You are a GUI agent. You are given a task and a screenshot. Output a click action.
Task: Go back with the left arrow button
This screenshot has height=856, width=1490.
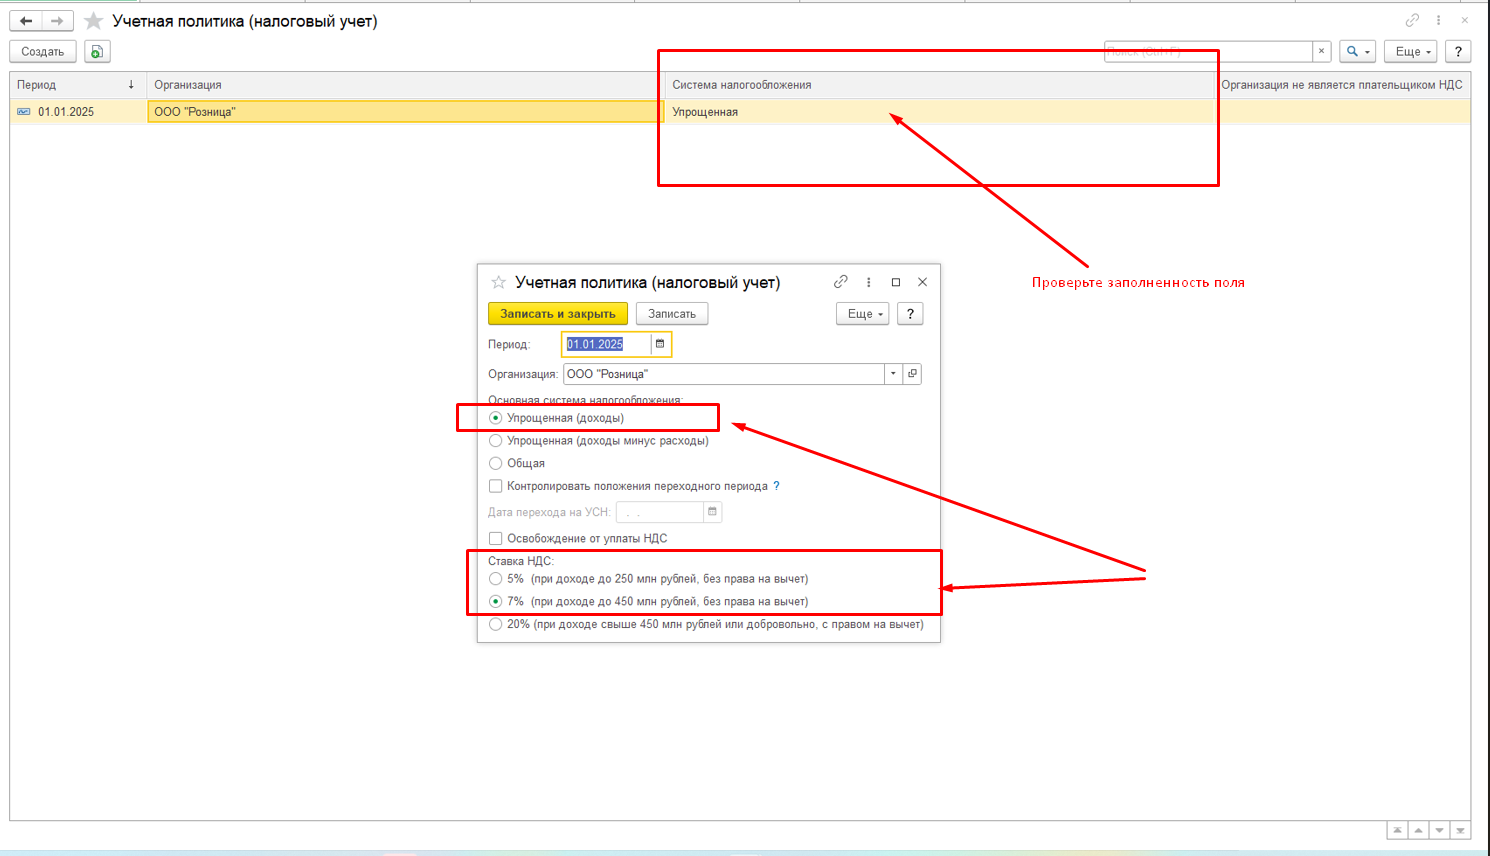pyautogui.click(x=26, y=21)
